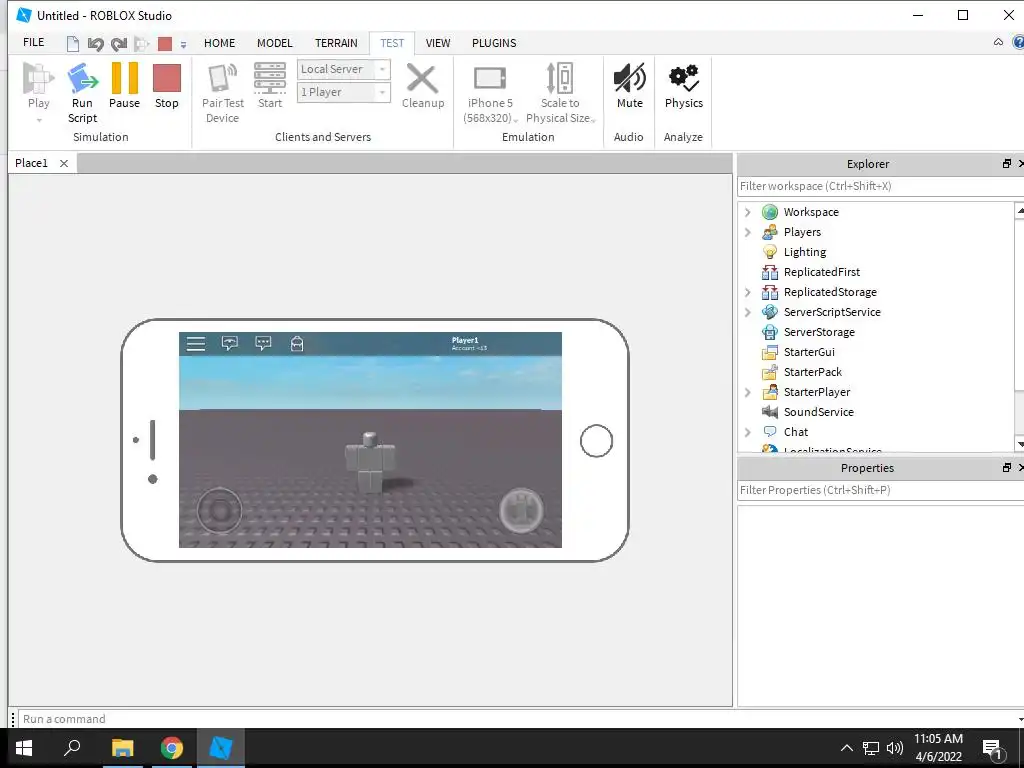
Task: Click the emulated phone home button
Action: [x=596, y=441]
